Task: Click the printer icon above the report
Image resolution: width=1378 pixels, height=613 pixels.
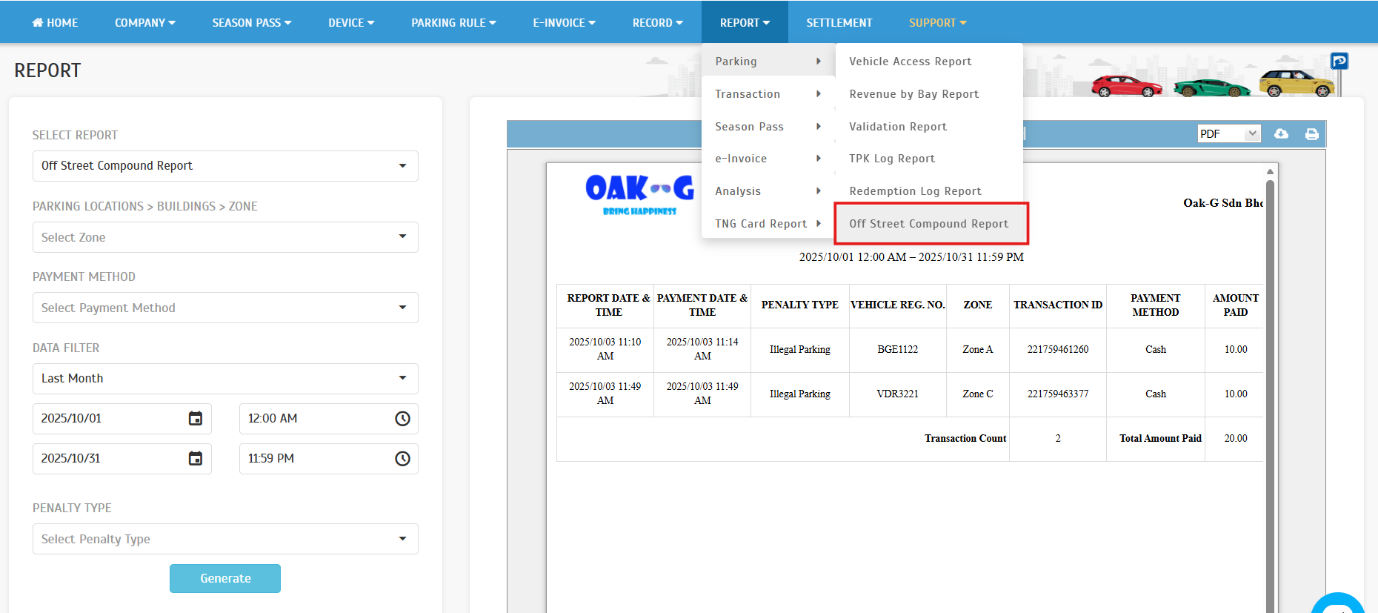Action: coord(1312,134)
